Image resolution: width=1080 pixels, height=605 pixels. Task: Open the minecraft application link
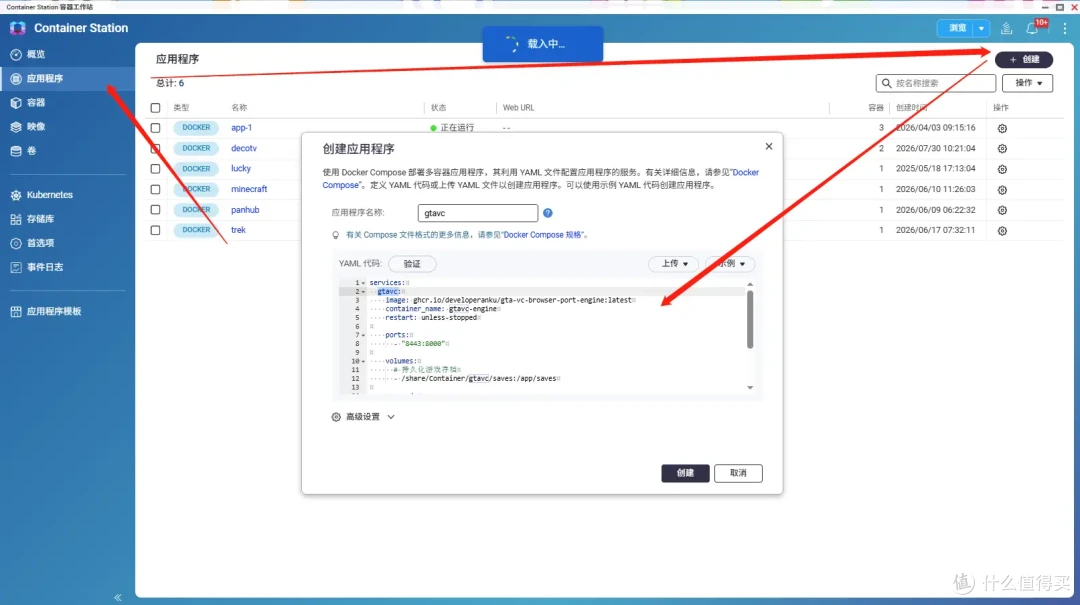[249, 189]
